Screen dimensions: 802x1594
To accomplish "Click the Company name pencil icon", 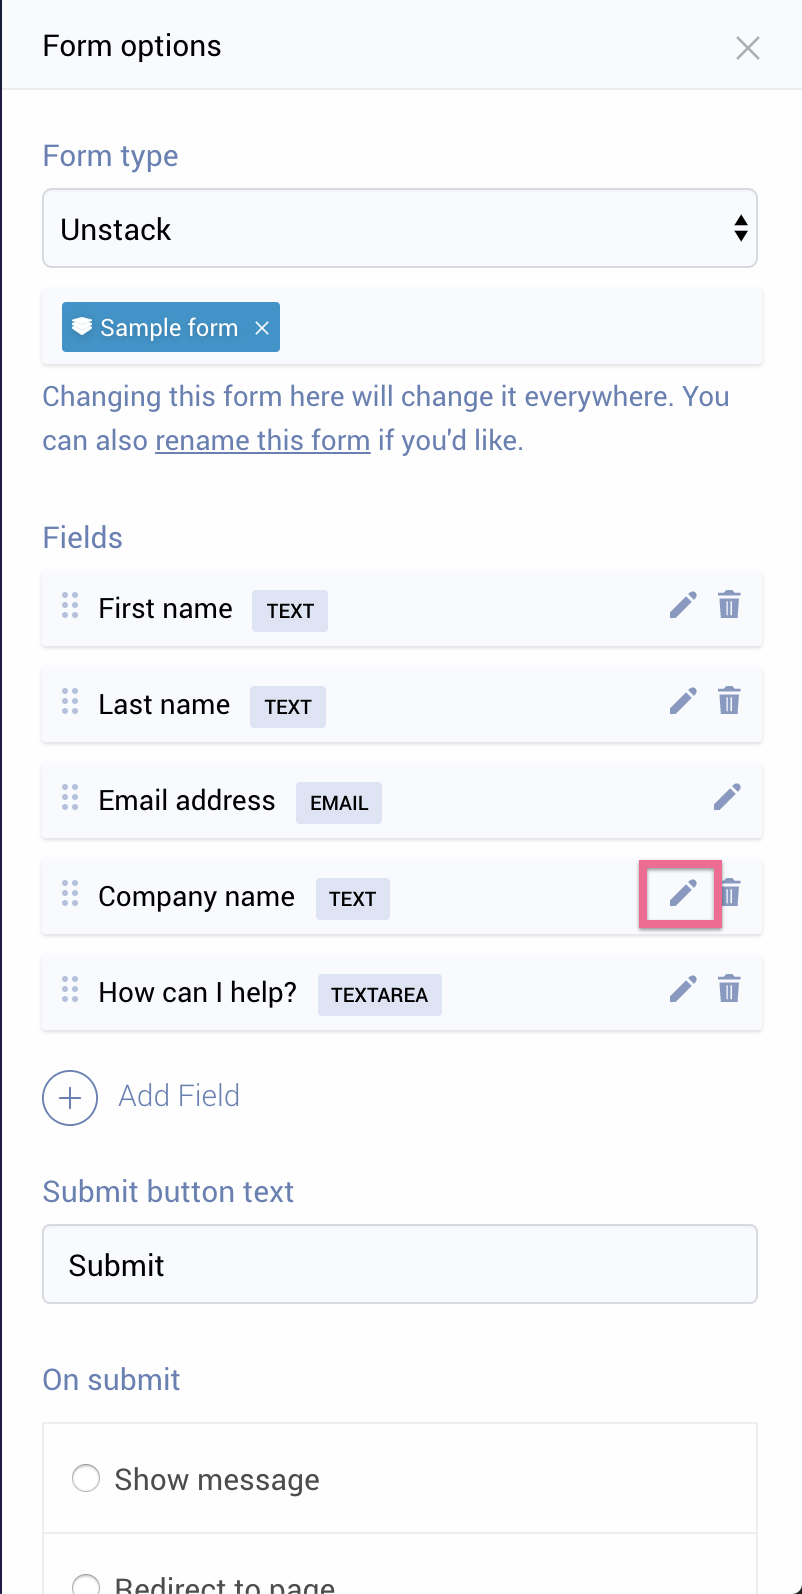I will click(x=683, y=893).
